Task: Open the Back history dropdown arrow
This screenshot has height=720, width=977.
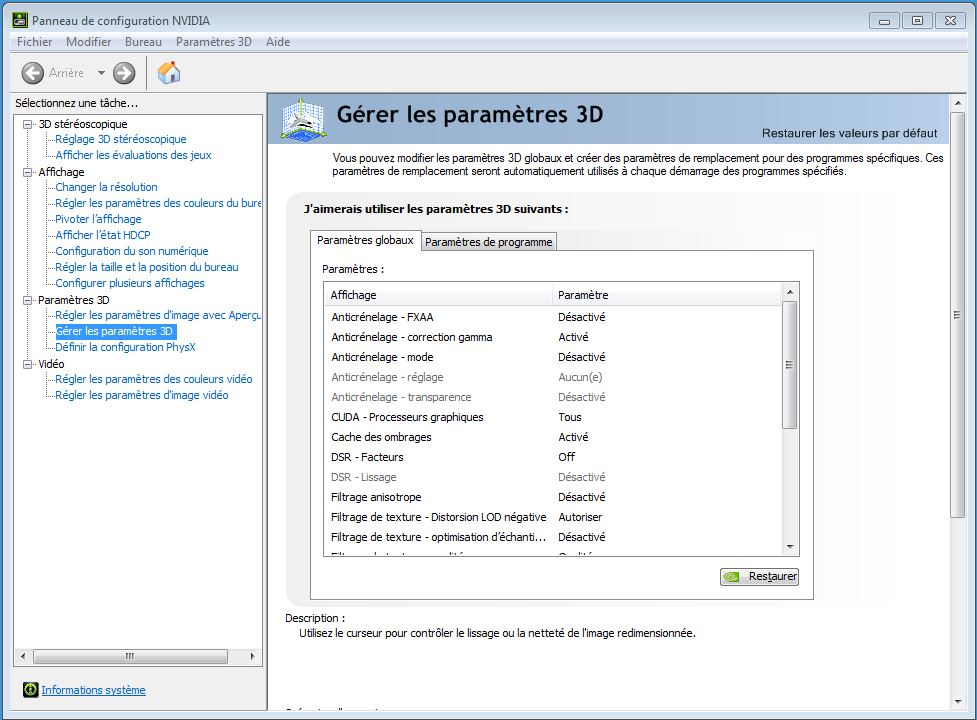Action: point(101,73)
